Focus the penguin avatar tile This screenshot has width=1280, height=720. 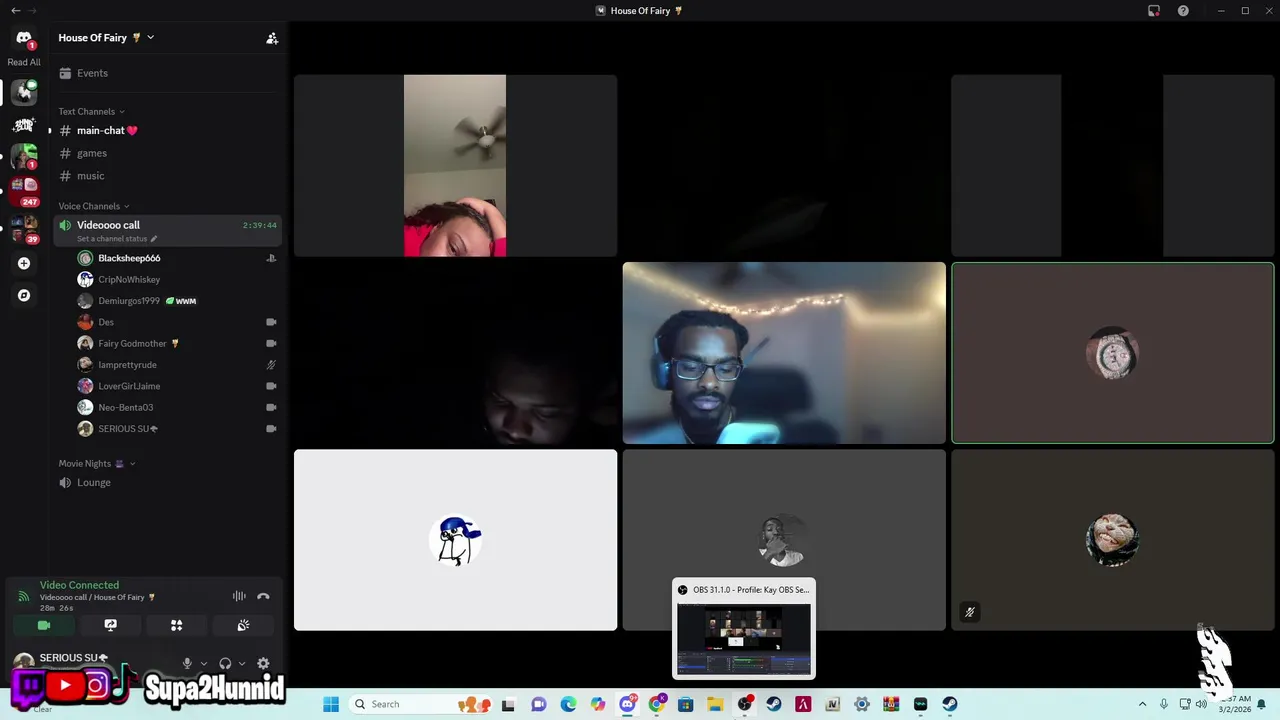455,540
